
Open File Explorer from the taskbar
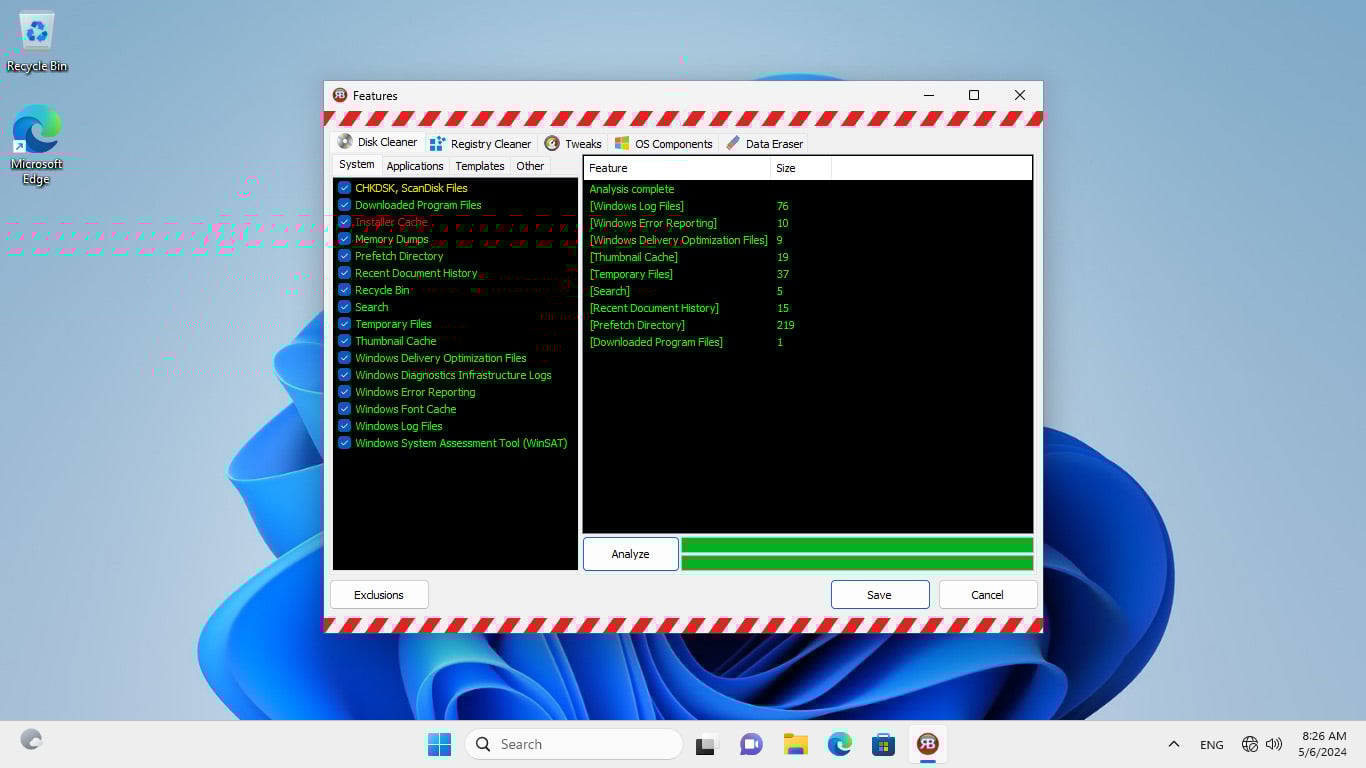click(795, 744)
